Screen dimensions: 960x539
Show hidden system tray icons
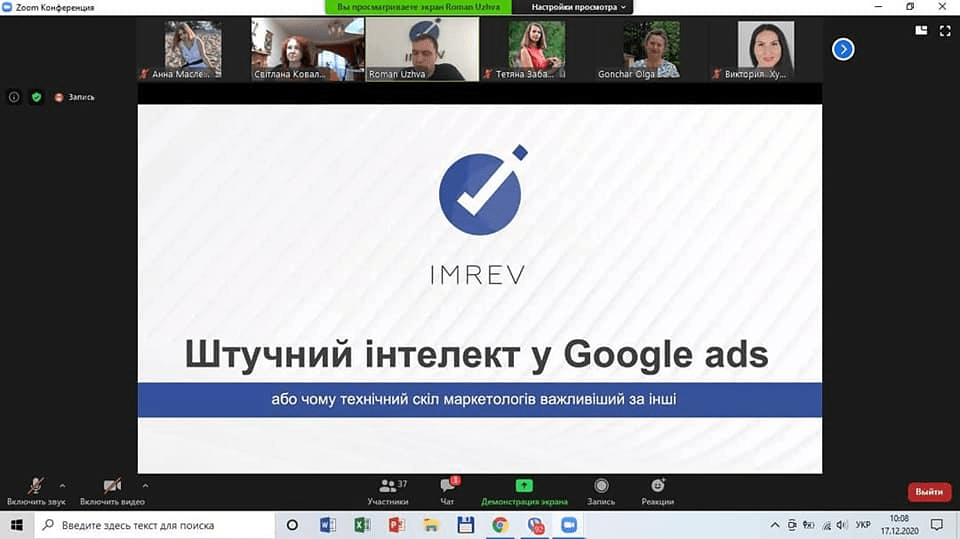775,525
